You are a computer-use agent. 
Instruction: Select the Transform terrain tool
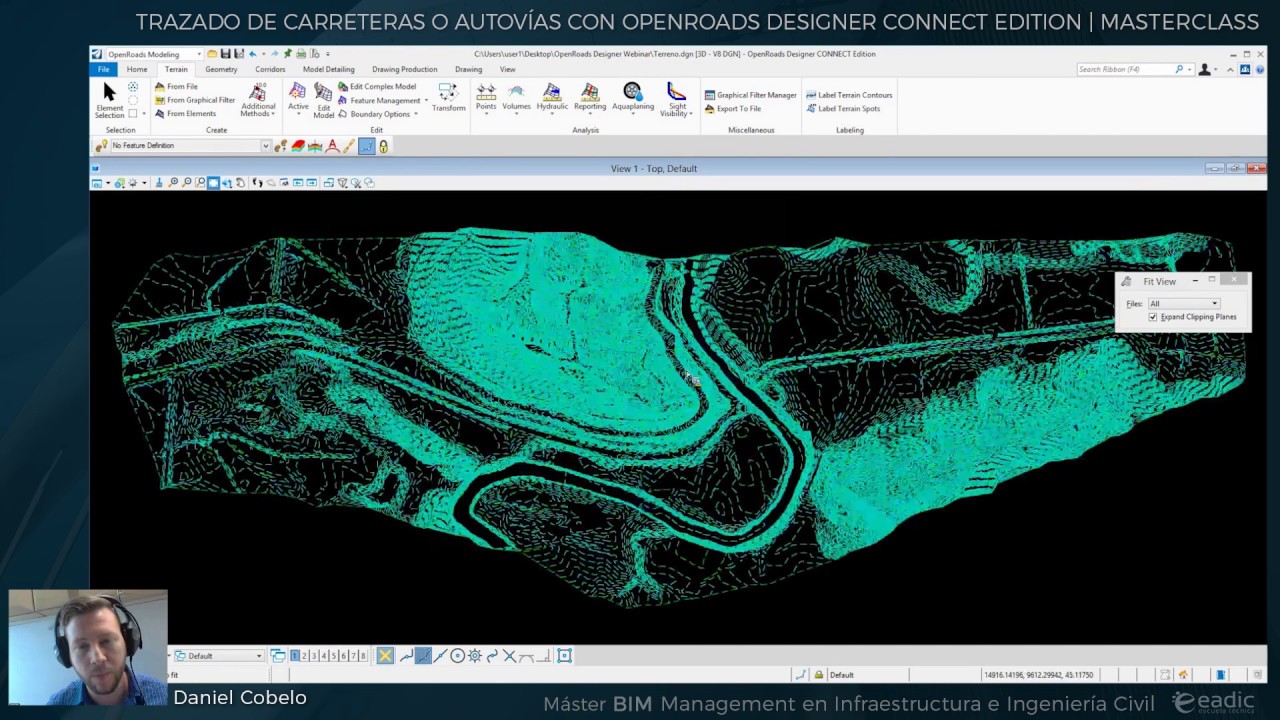[448, 97]
